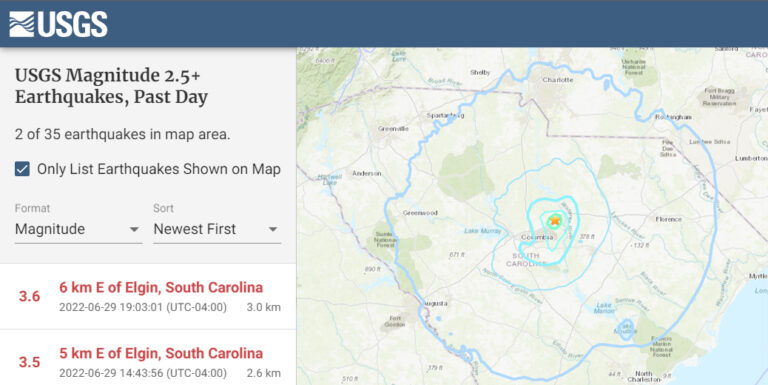
Task: Click Lumberton label on the map
Action: pos(751,159)
